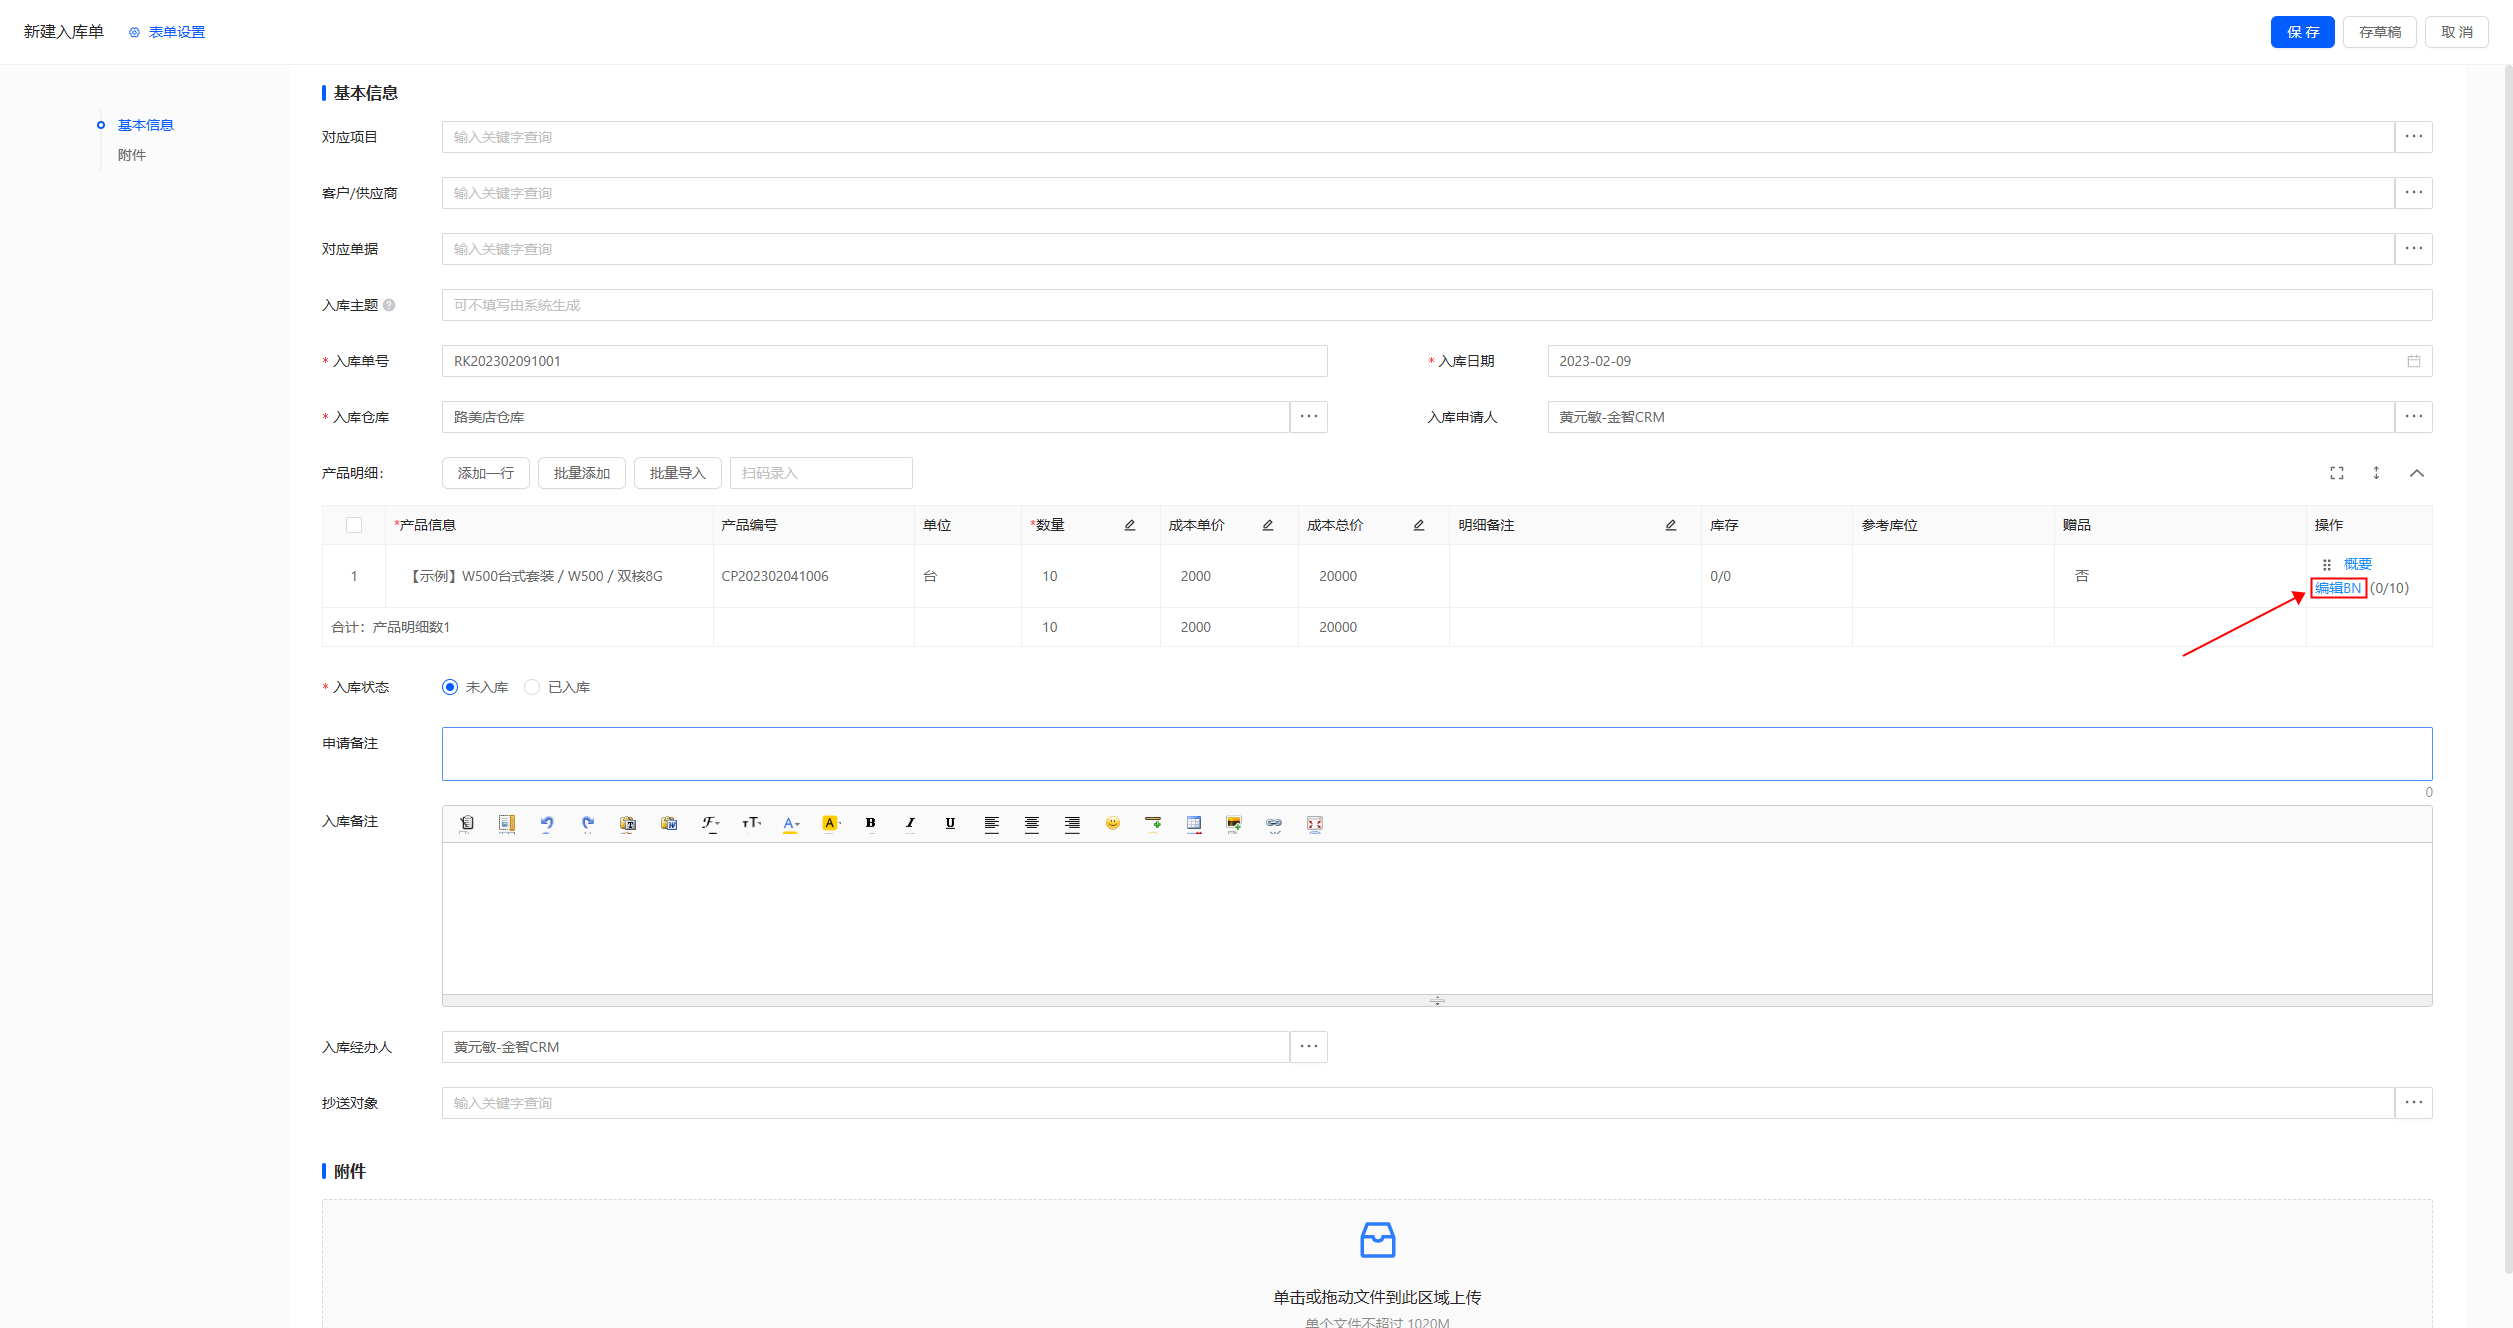The image size is (2513, 1328).
Task: Click the 批量添加 button
Action: (x=582, y=473)
